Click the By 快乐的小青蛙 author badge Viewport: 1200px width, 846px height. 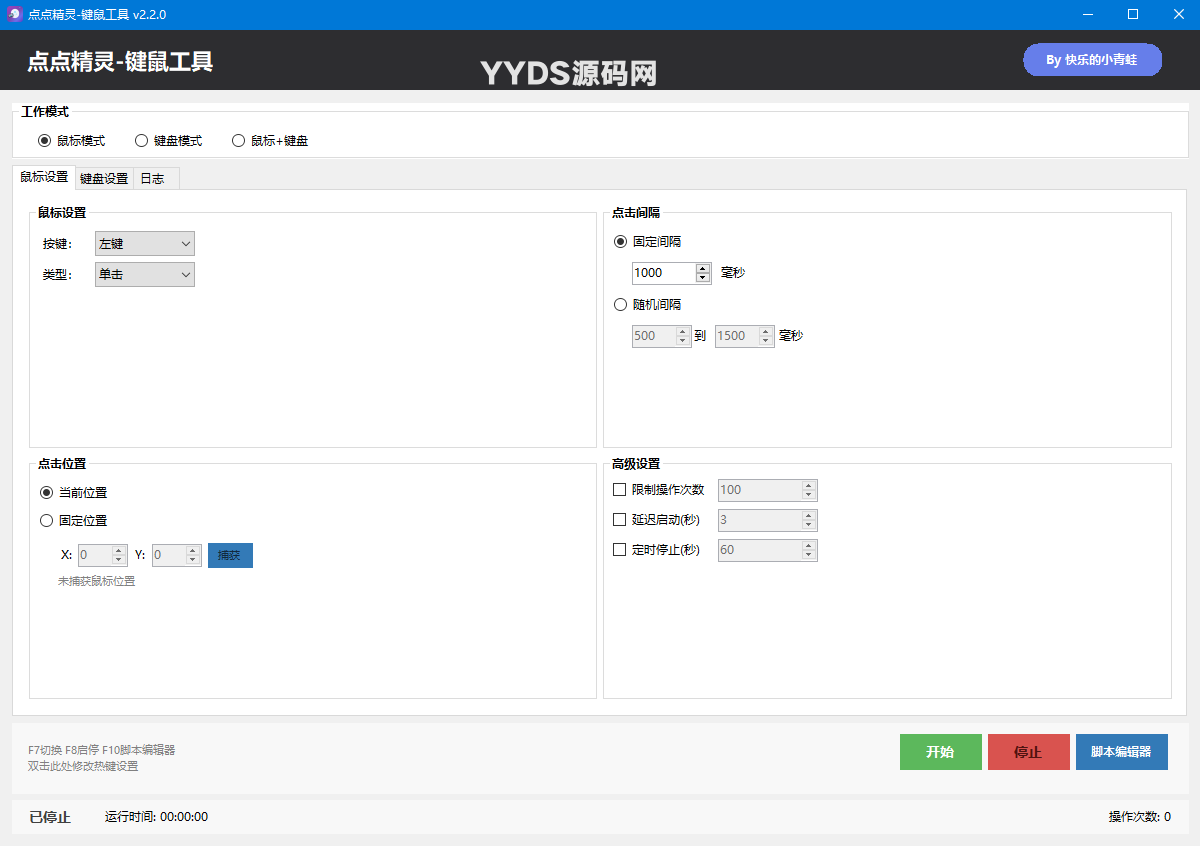click(1092, 60)
